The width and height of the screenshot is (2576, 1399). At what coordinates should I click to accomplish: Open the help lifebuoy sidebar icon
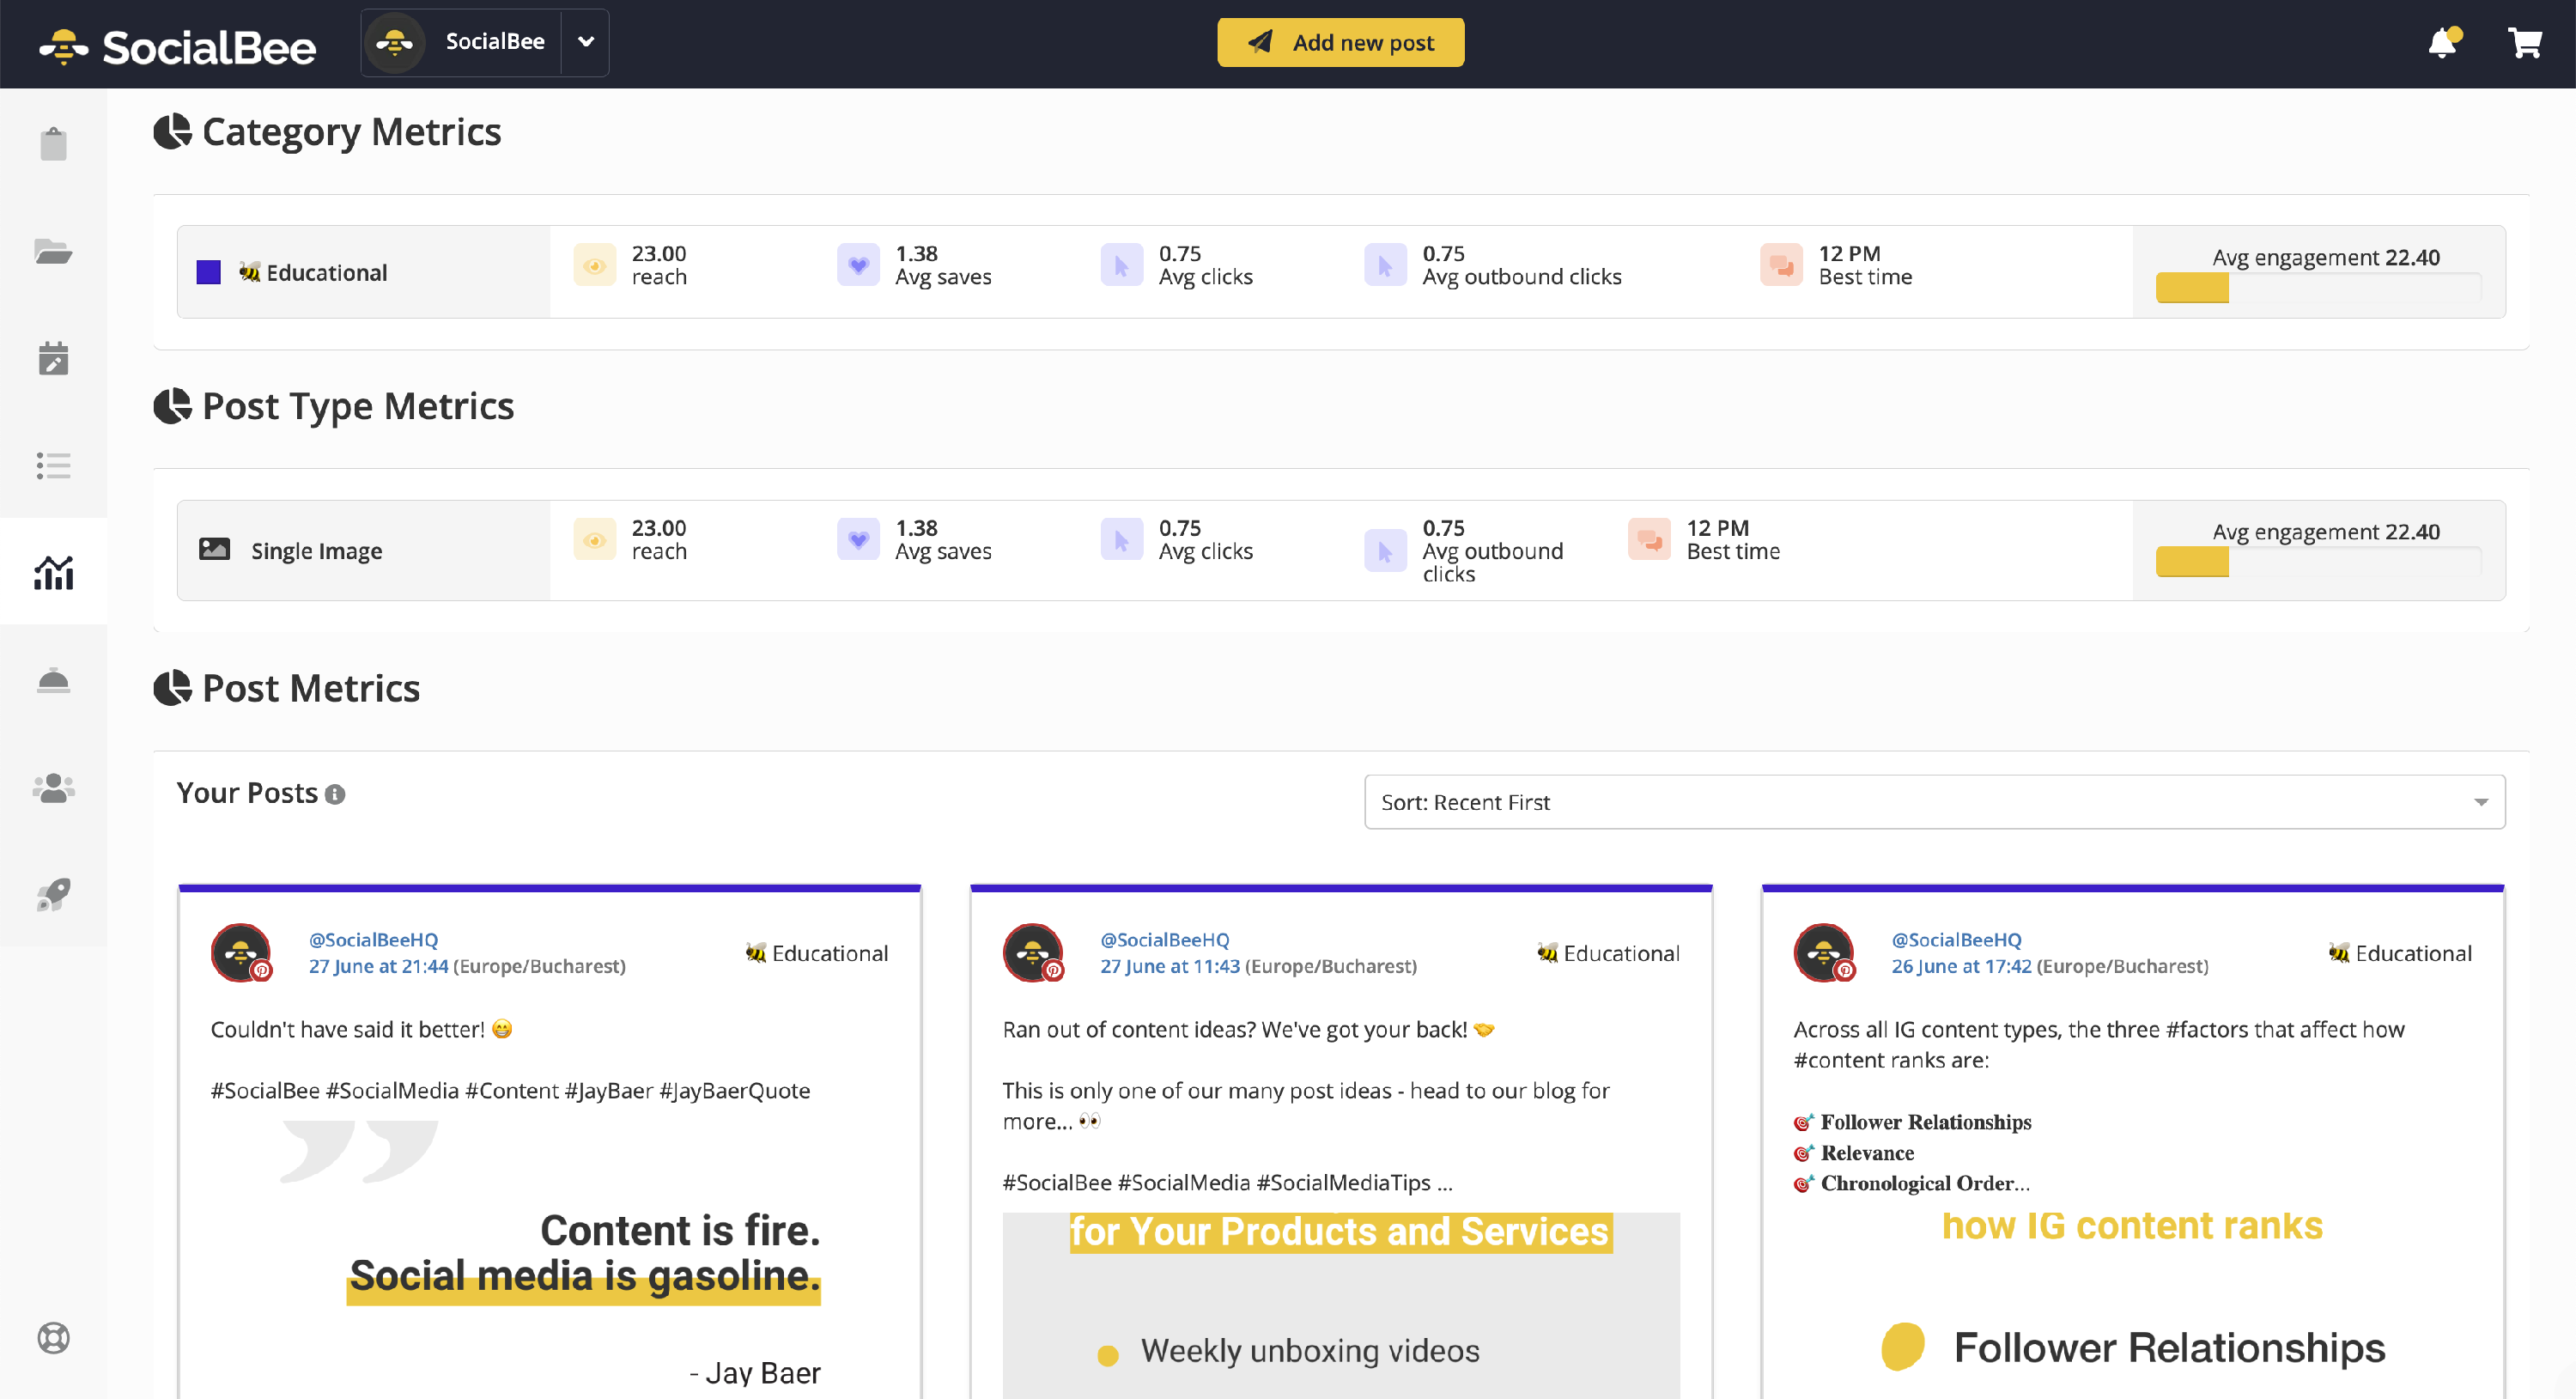pyautogui.click(x=53, y=1337)
